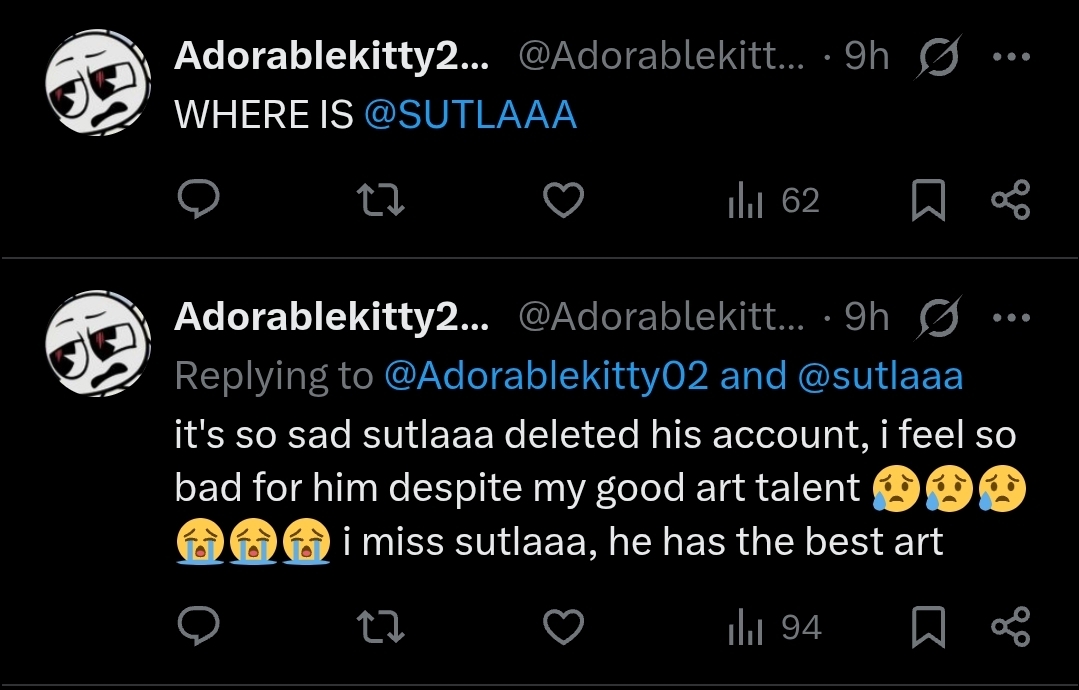Reply to the 'WHERE IS @SUTLAAA' tweet
This screenshot has width=1079, height=690.
198,203
